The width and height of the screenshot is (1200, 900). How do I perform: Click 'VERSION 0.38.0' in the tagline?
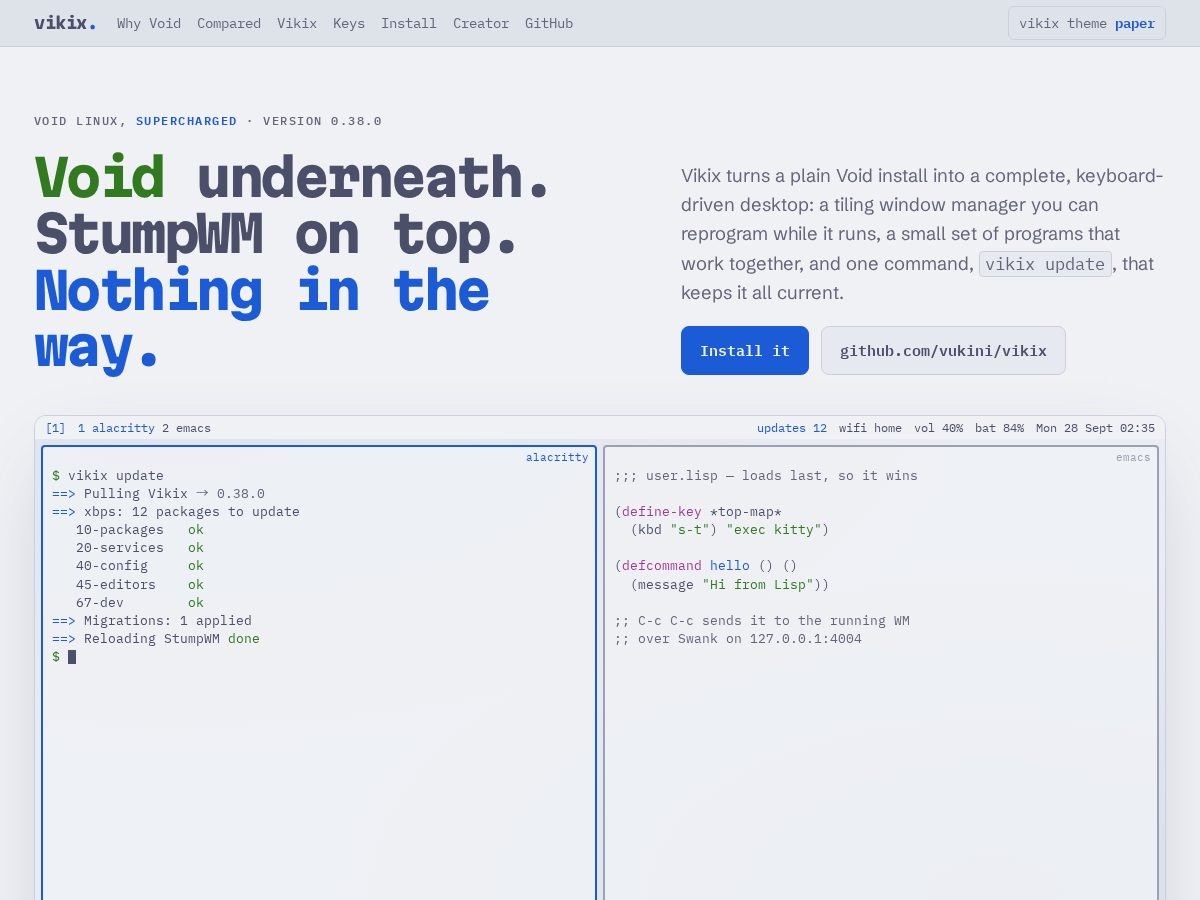click(322, 121)
